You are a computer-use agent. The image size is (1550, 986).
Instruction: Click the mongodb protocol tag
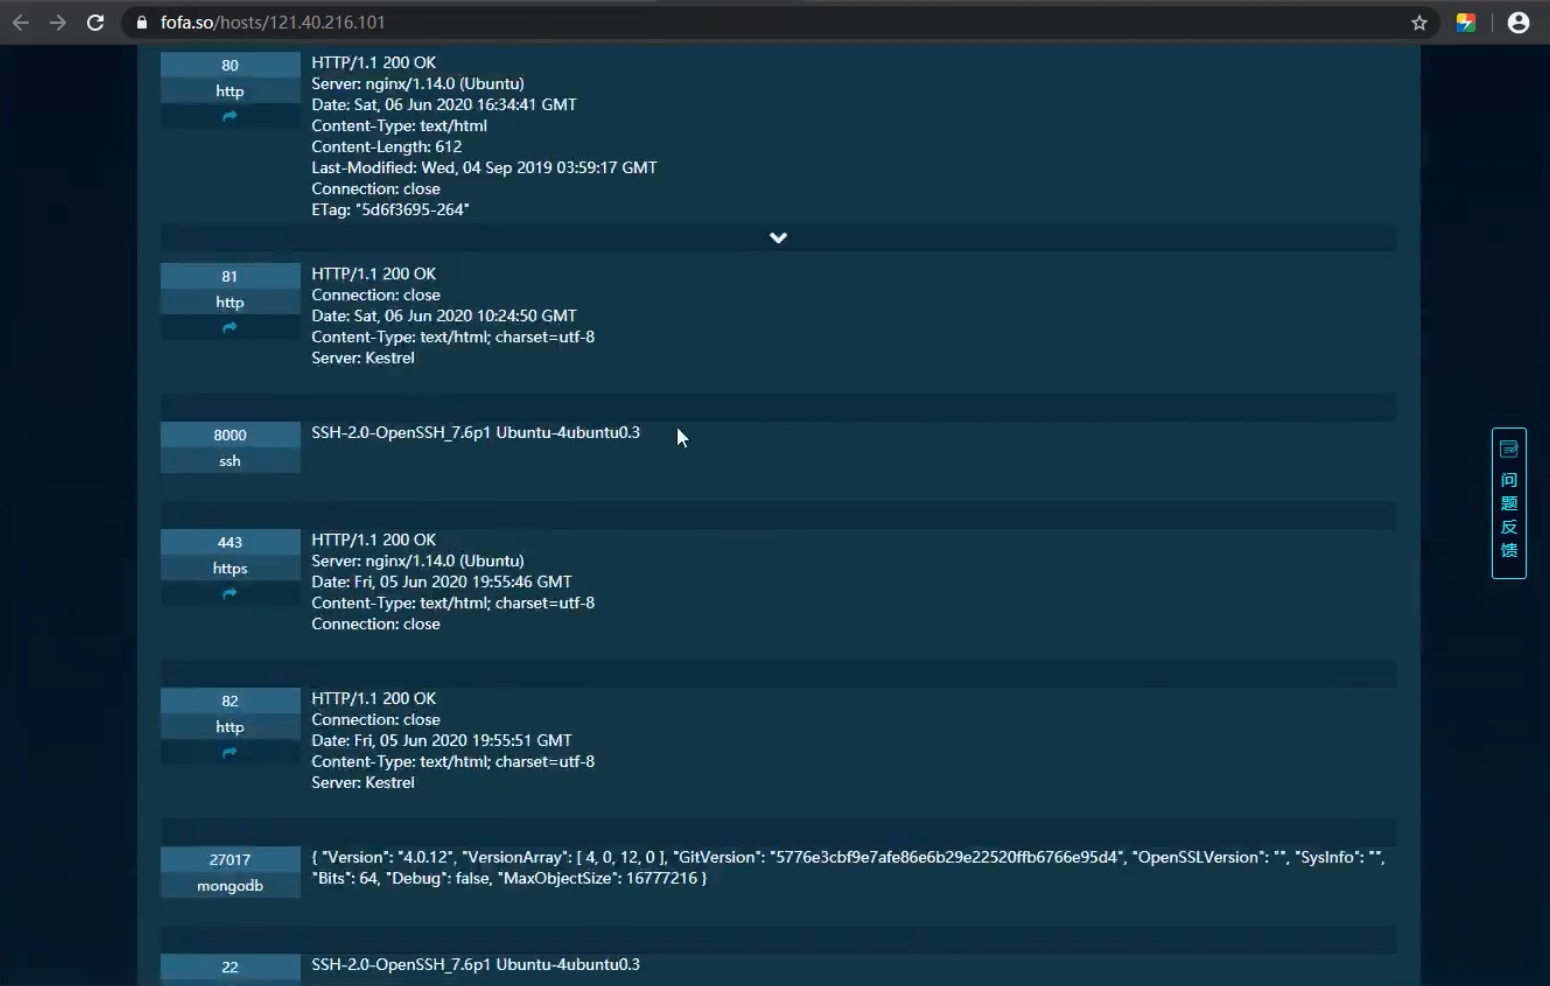click(230, 886)
